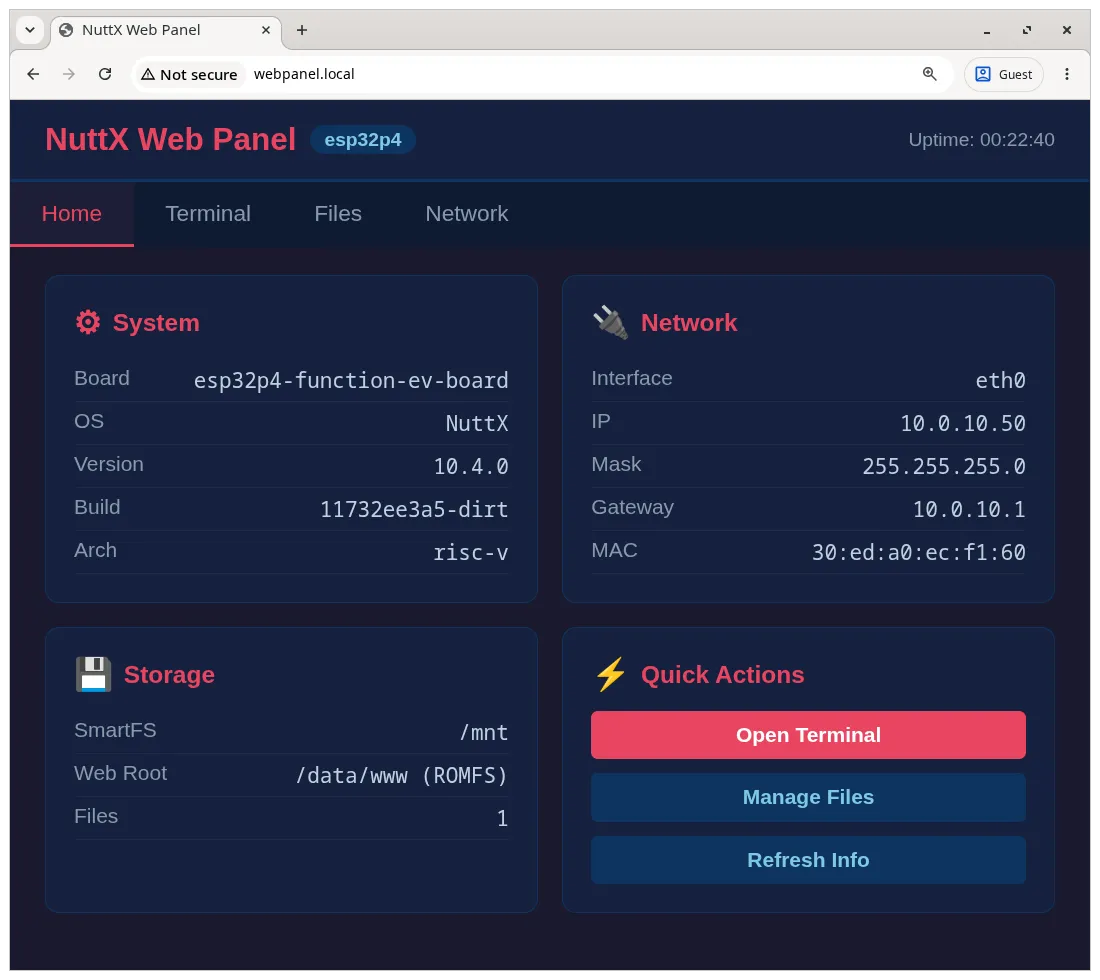This screenshot has width=1100, height=980.
Task: Click the Refresh Info button
Action: [x=808, y=860]
